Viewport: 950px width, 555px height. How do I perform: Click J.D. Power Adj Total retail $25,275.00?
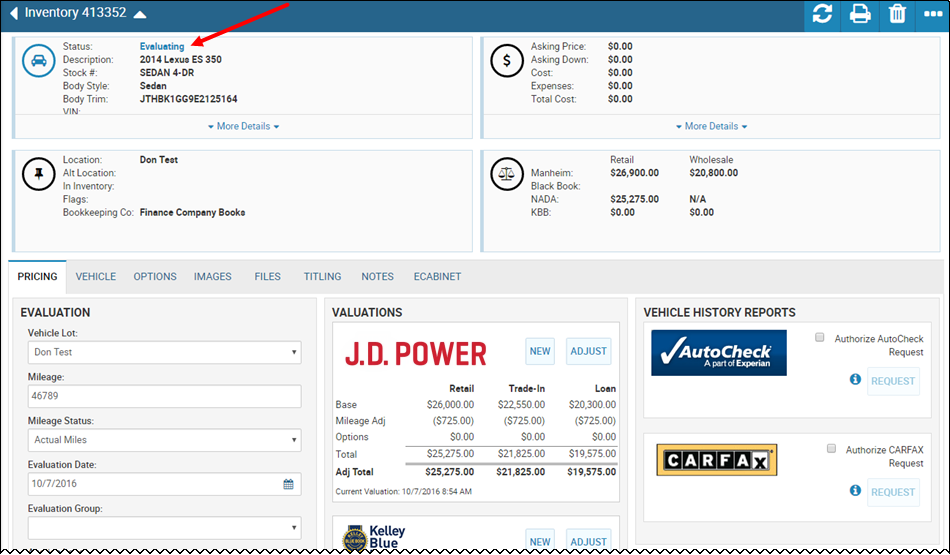point(450,471)
